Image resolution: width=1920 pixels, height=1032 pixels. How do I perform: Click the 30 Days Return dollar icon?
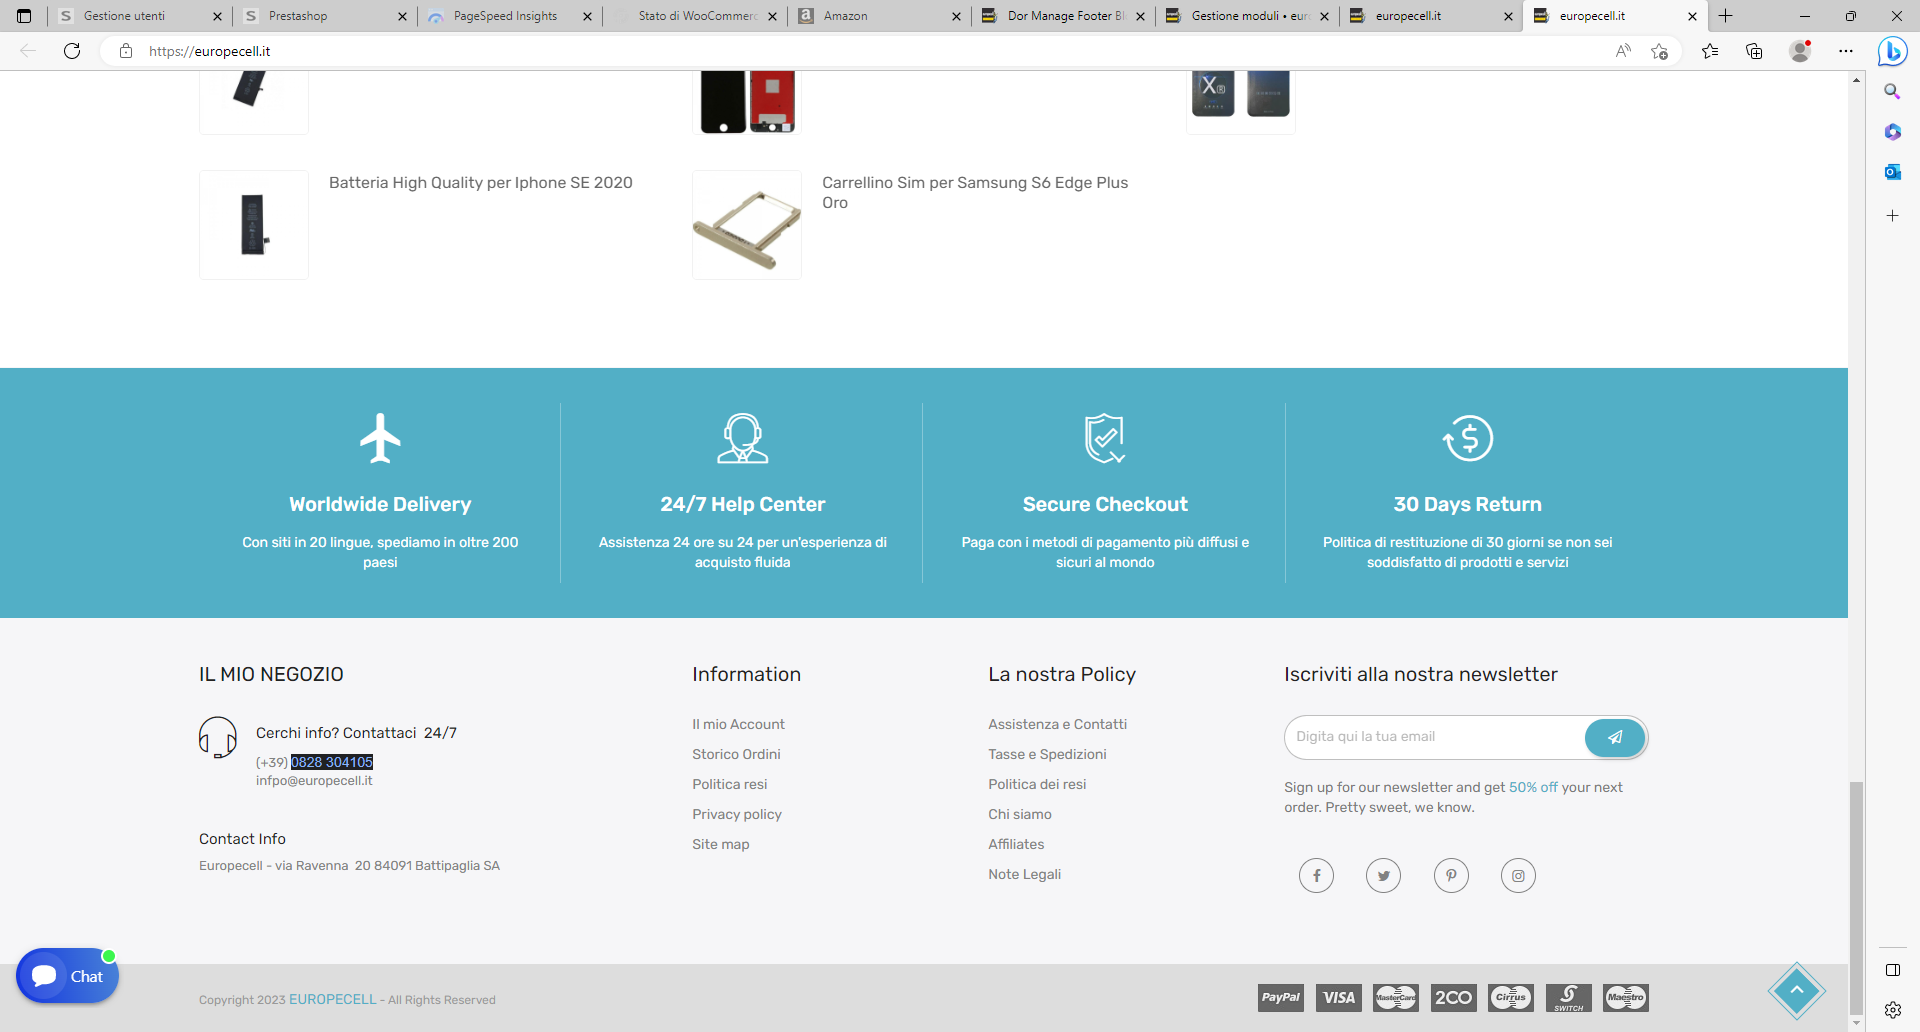1468,438
